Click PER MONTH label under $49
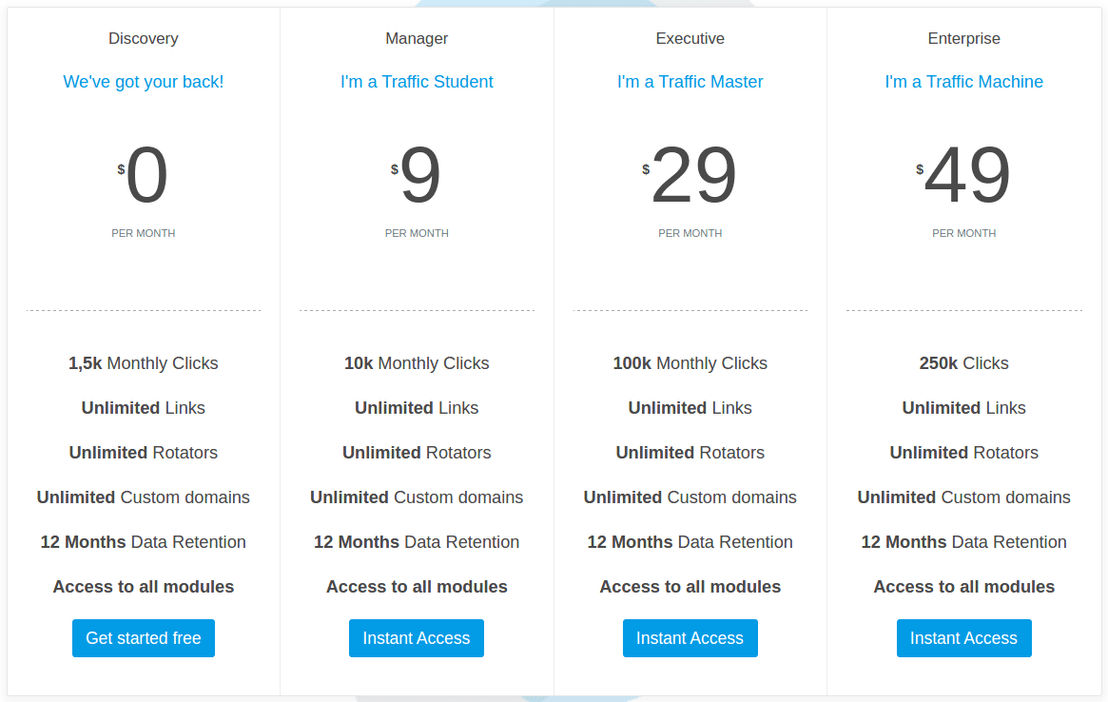1108x702 pixels. [964, 233]
